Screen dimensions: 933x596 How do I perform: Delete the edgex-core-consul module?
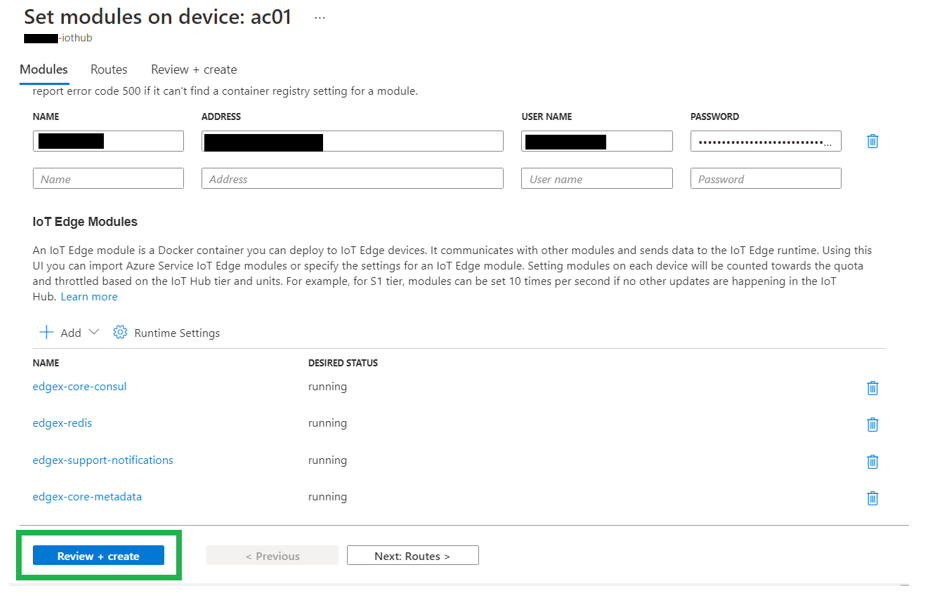point(872,388)
